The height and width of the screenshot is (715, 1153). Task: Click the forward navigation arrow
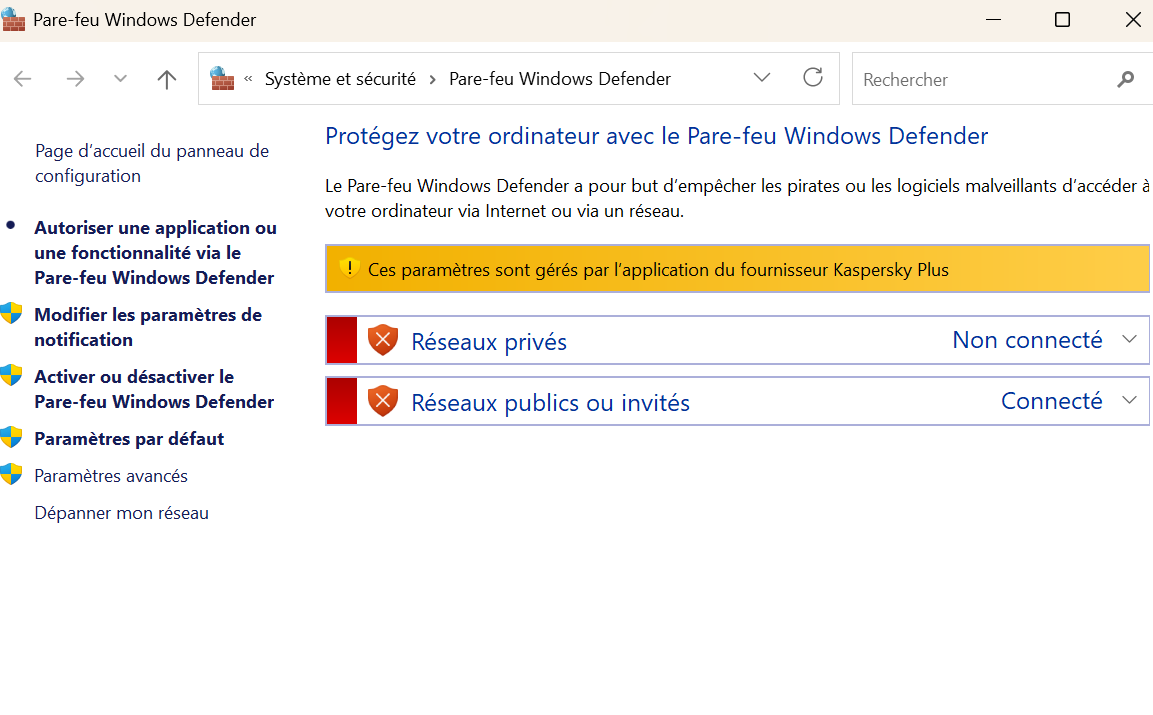coord(75,79)
